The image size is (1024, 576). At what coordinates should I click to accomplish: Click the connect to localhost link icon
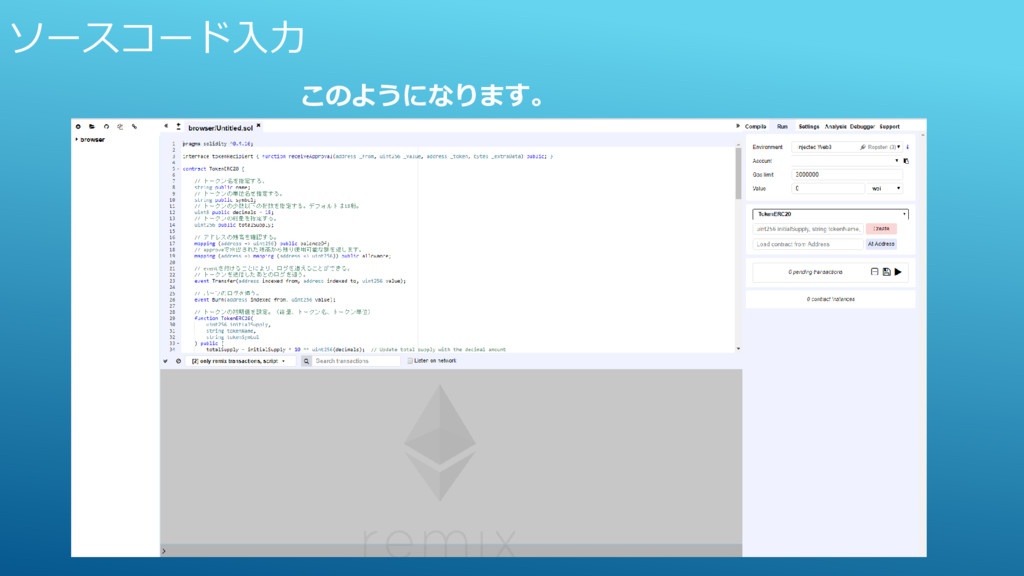(x=135, y=127)
